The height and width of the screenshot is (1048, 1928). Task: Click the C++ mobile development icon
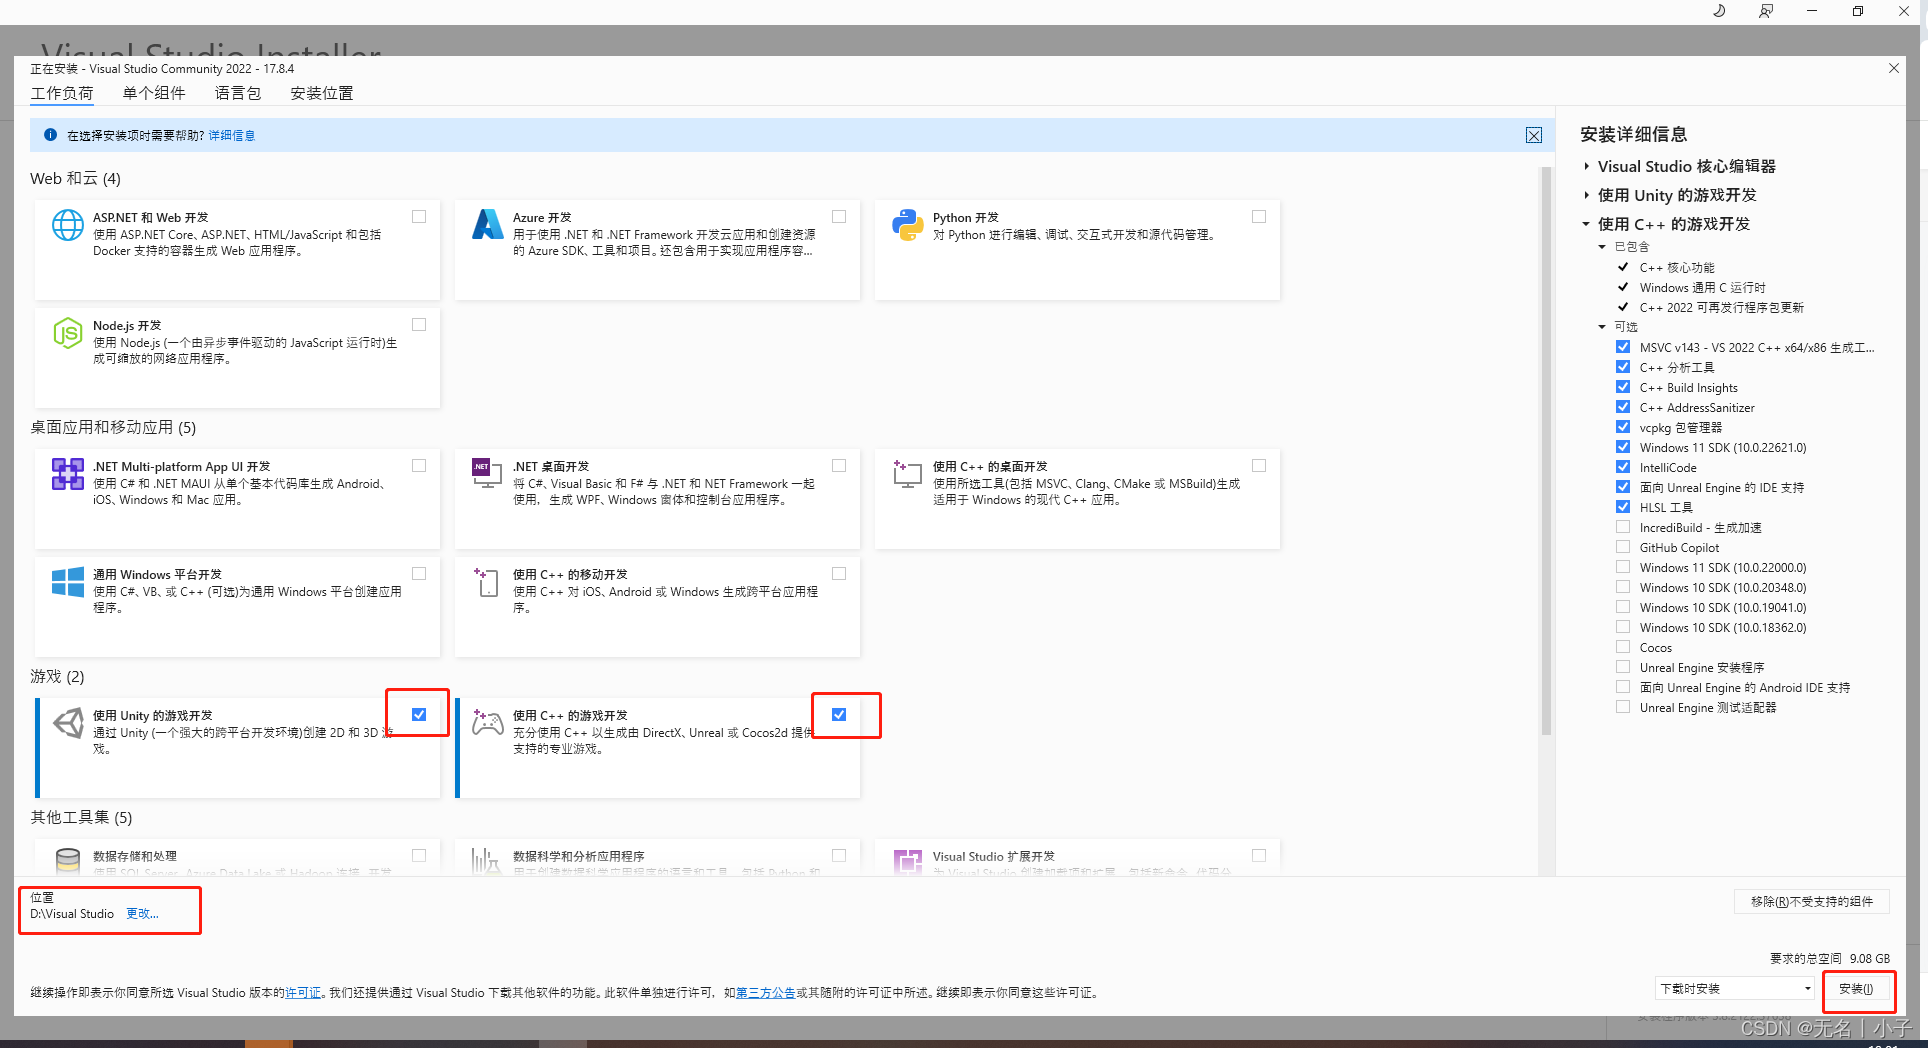coord(488,582)
